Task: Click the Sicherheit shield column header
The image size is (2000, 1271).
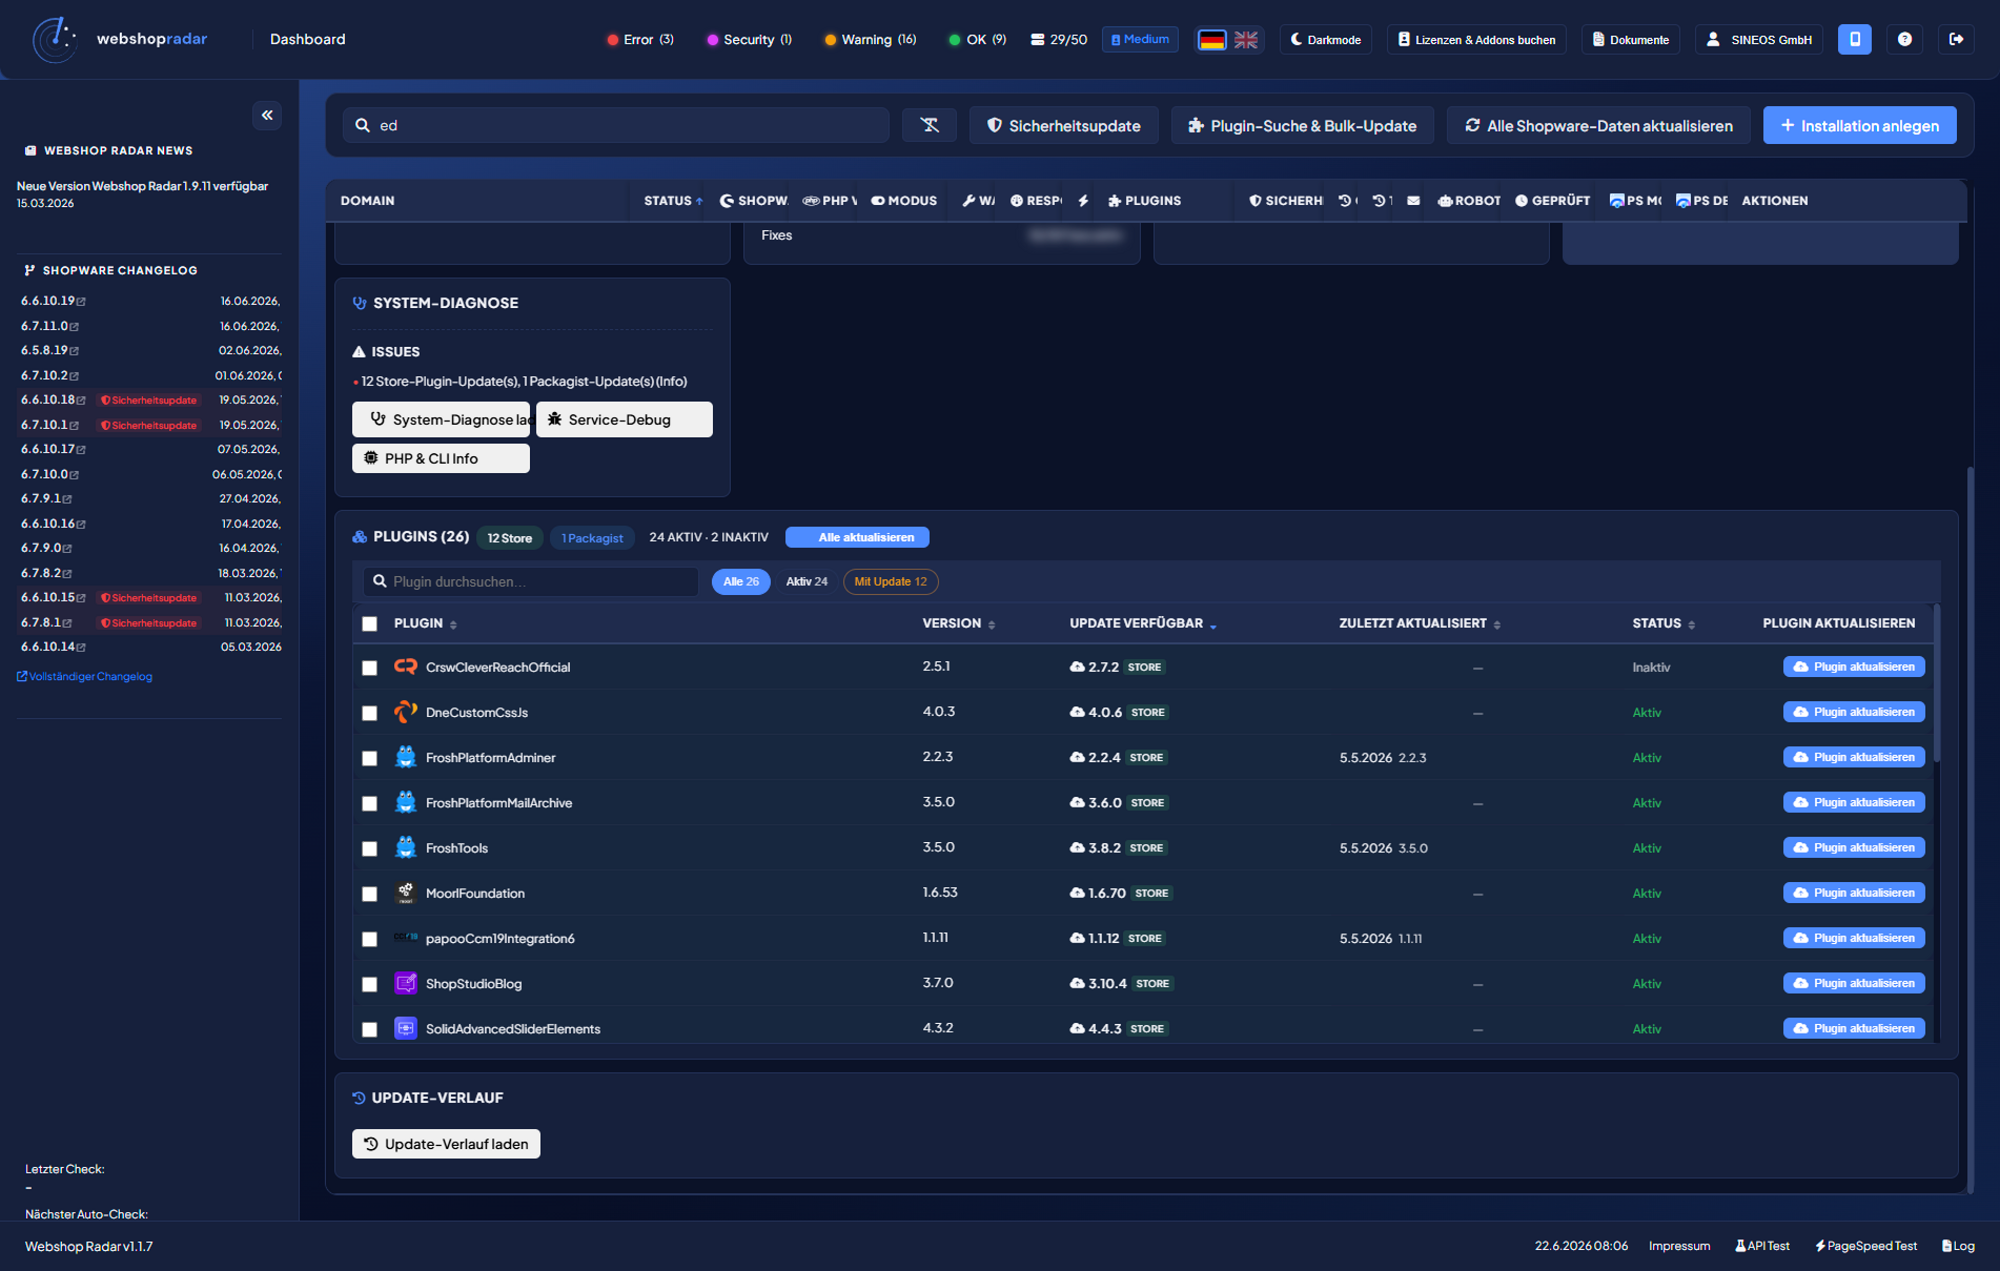Action: tap(1285, 201)
